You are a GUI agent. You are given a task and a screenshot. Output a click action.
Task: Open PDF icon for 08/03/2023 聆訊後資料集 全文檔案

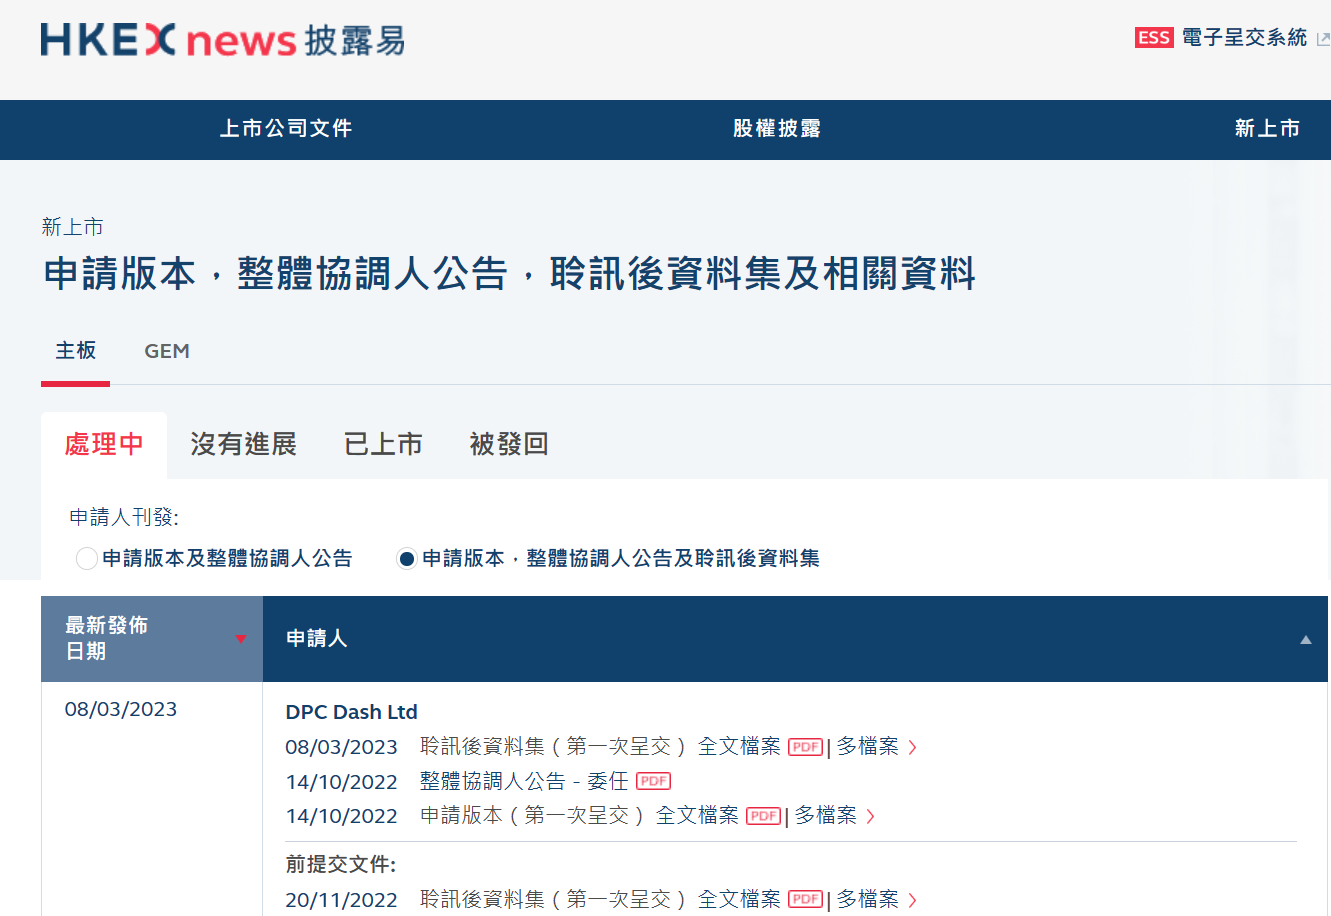(805, 747)
